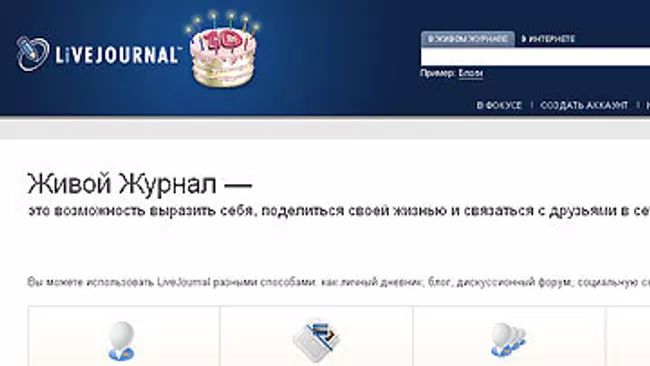The width and height of the screenshot is (650, 366).
Task: Switch to the 'В Интернете' search tab
Action: click(x=548, y=39)
